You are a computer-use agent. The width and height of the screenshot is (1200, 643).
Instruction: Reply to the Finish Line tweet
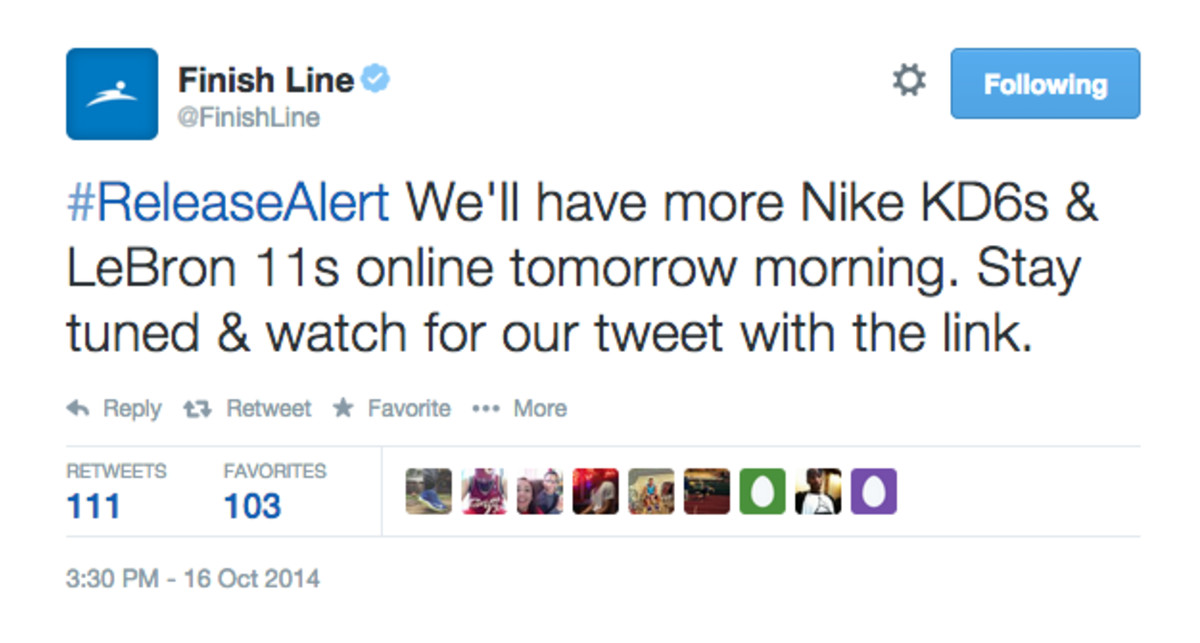(114, 408)
